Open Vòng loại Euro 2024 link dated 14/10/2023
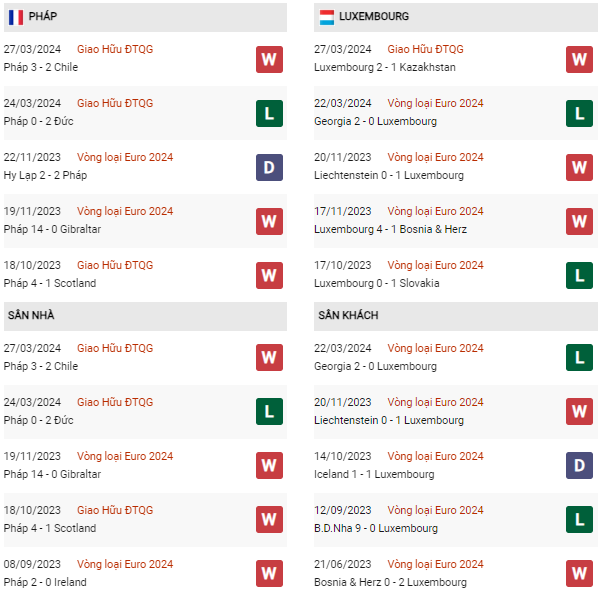 (435, 456)
